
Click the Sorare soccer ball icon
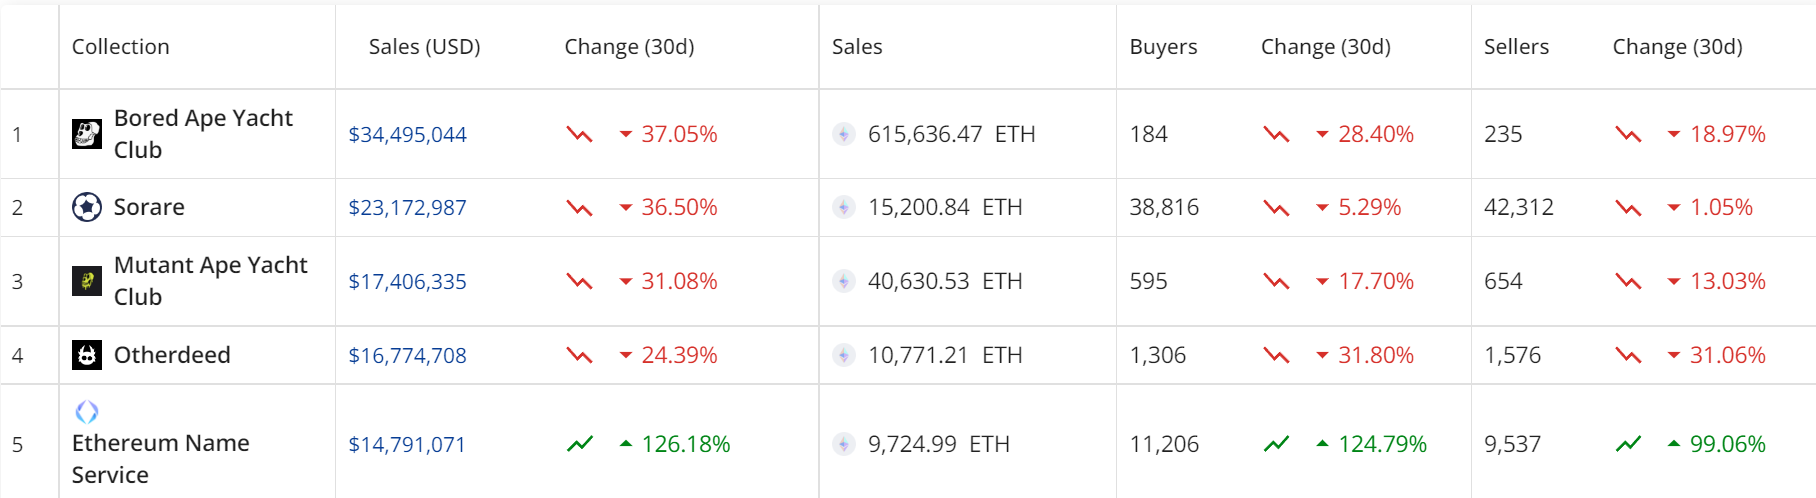click(87, 207)
